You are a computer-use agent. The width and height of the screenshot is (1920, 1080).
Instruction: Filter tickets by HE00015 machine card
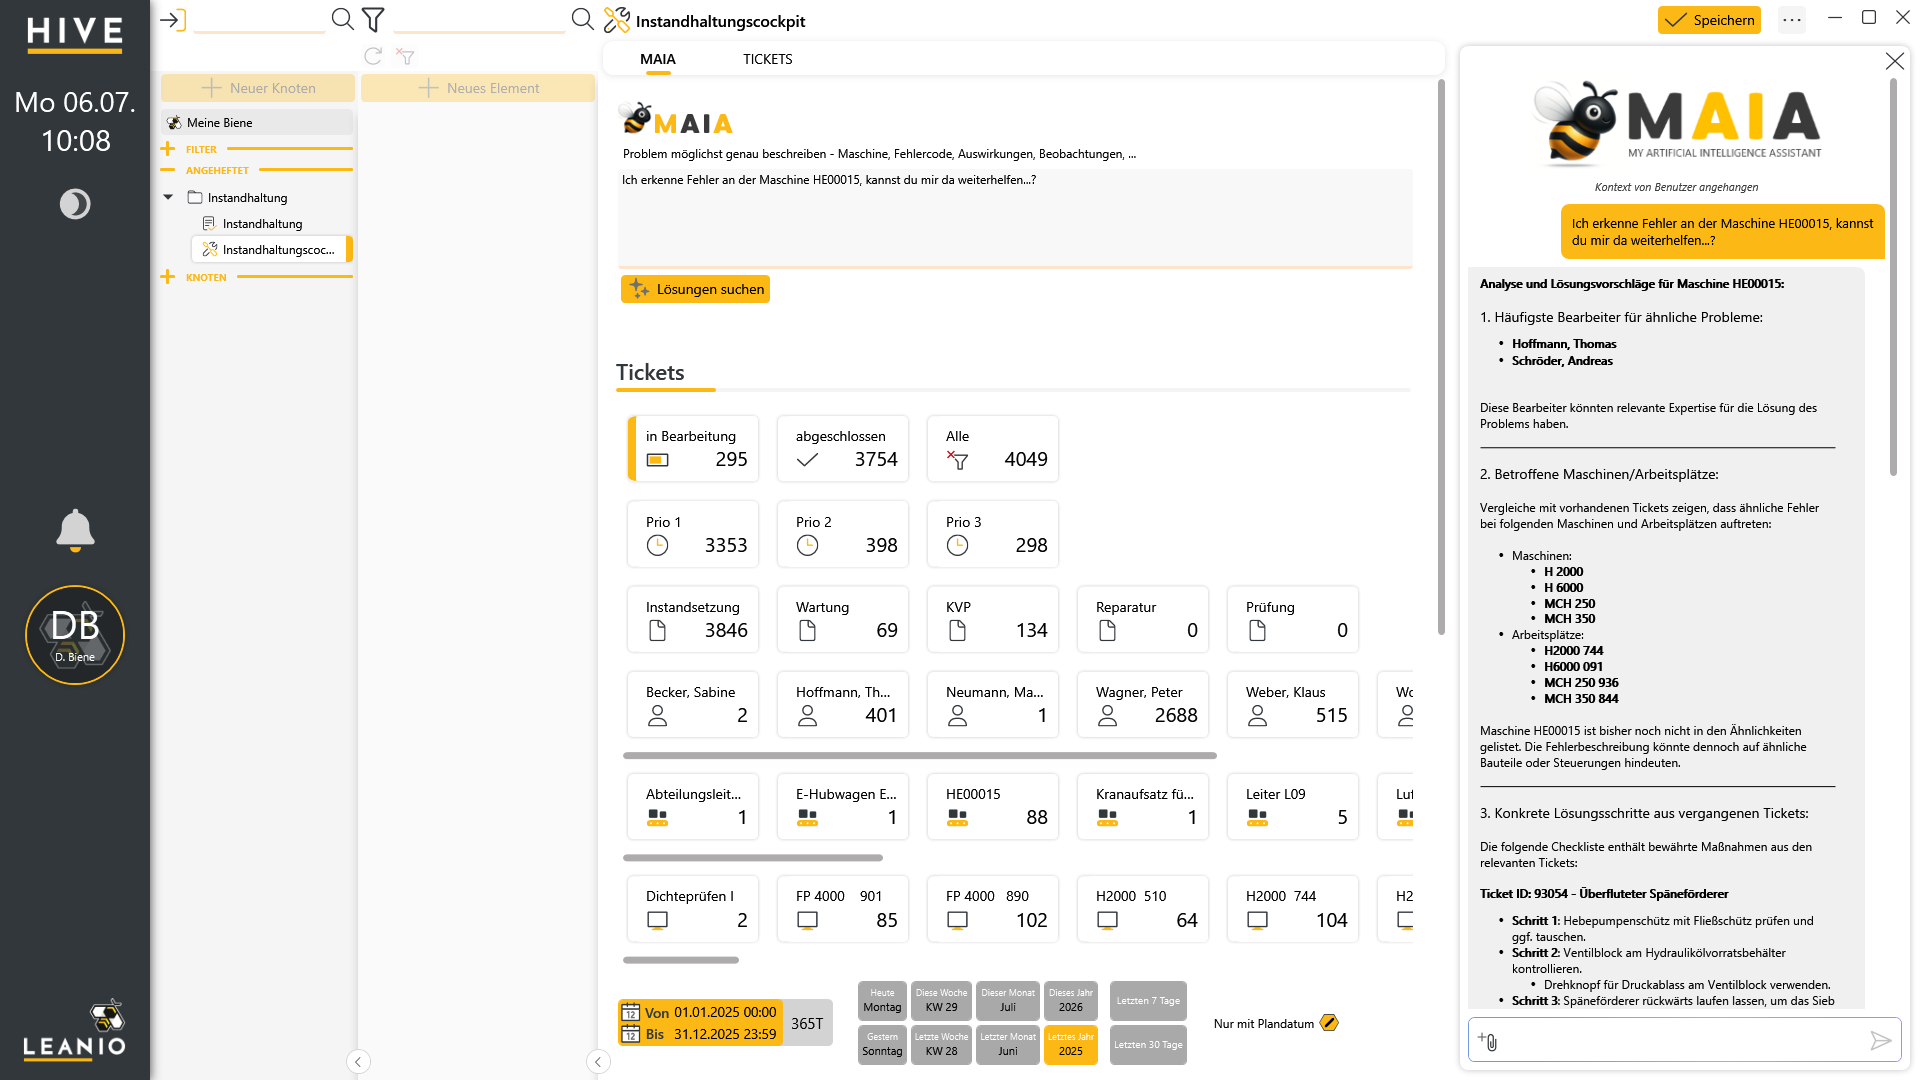click(x=993, y=806)
